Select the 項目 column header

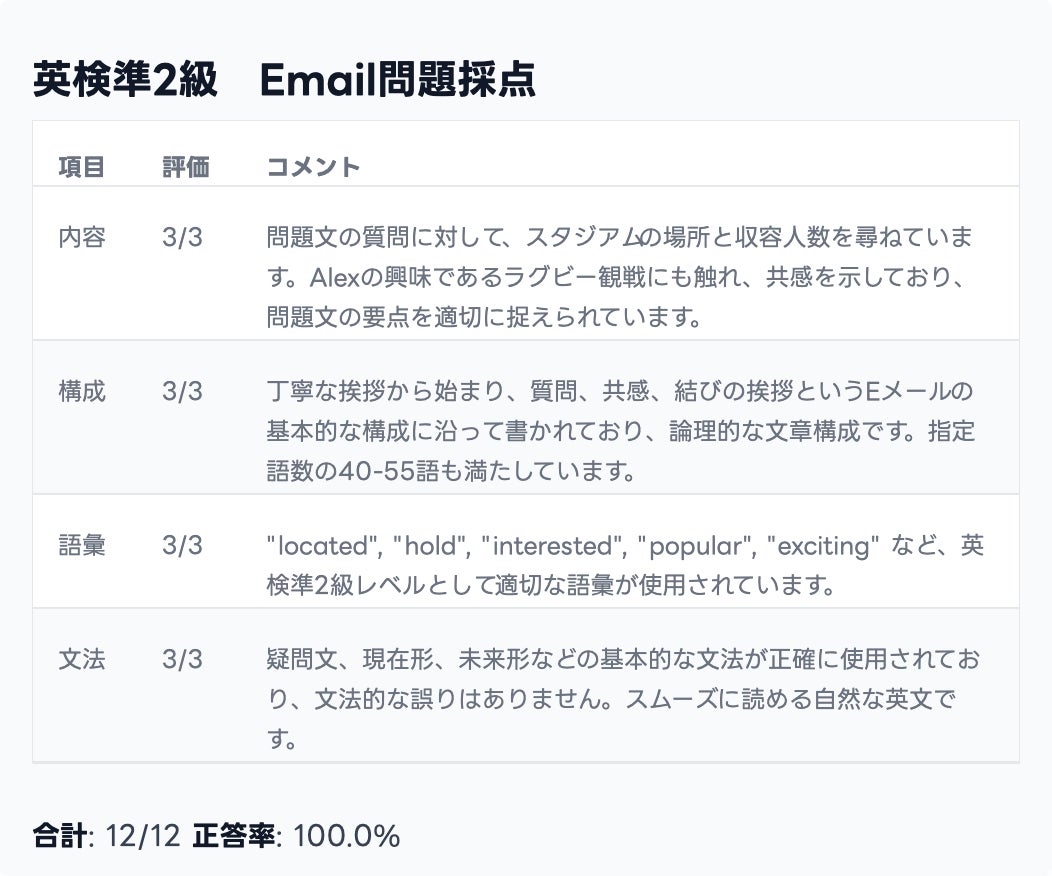[x=81, y=167]
